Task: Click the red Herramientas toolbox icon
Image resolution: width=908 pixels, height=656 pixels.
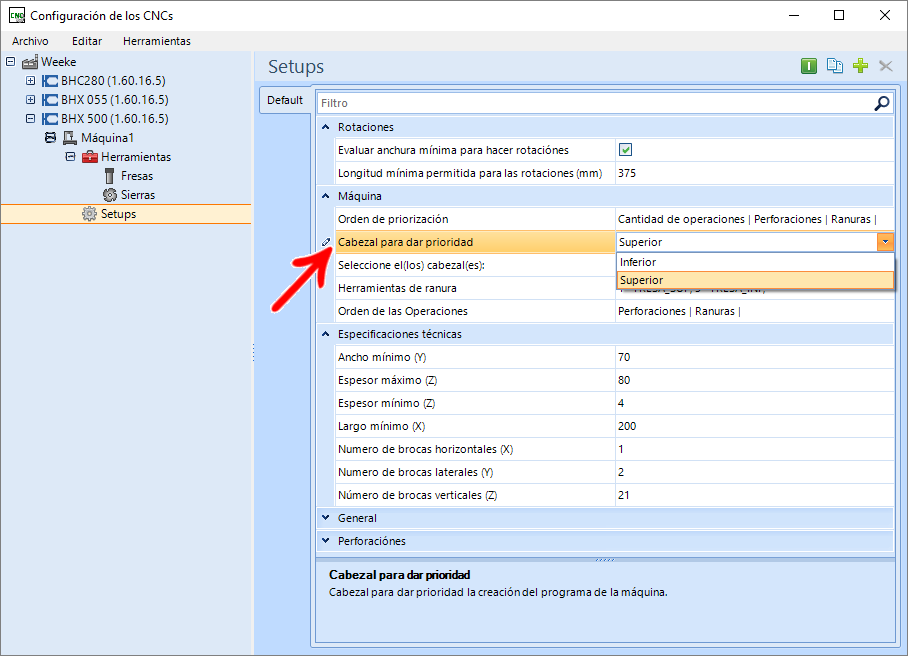Action: 90,157
